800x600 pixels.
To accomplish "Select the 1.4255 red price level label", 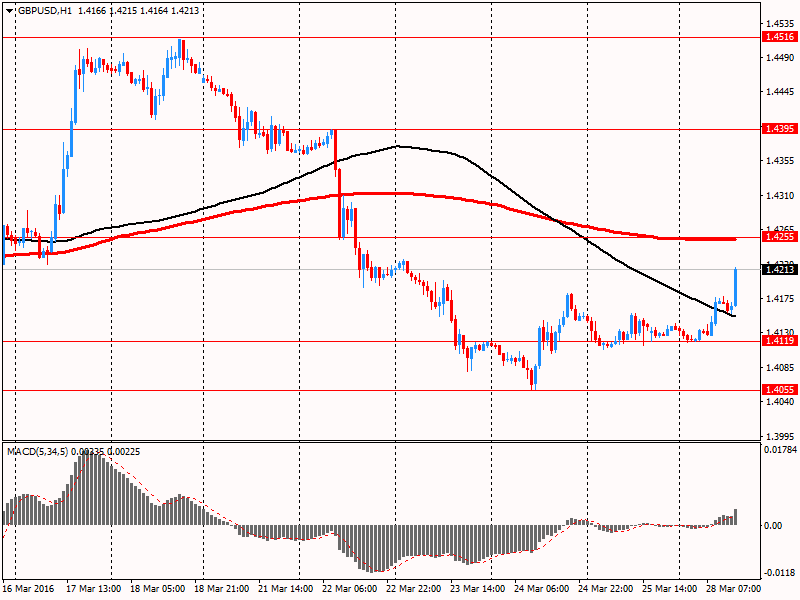I will tap(780, 237).
